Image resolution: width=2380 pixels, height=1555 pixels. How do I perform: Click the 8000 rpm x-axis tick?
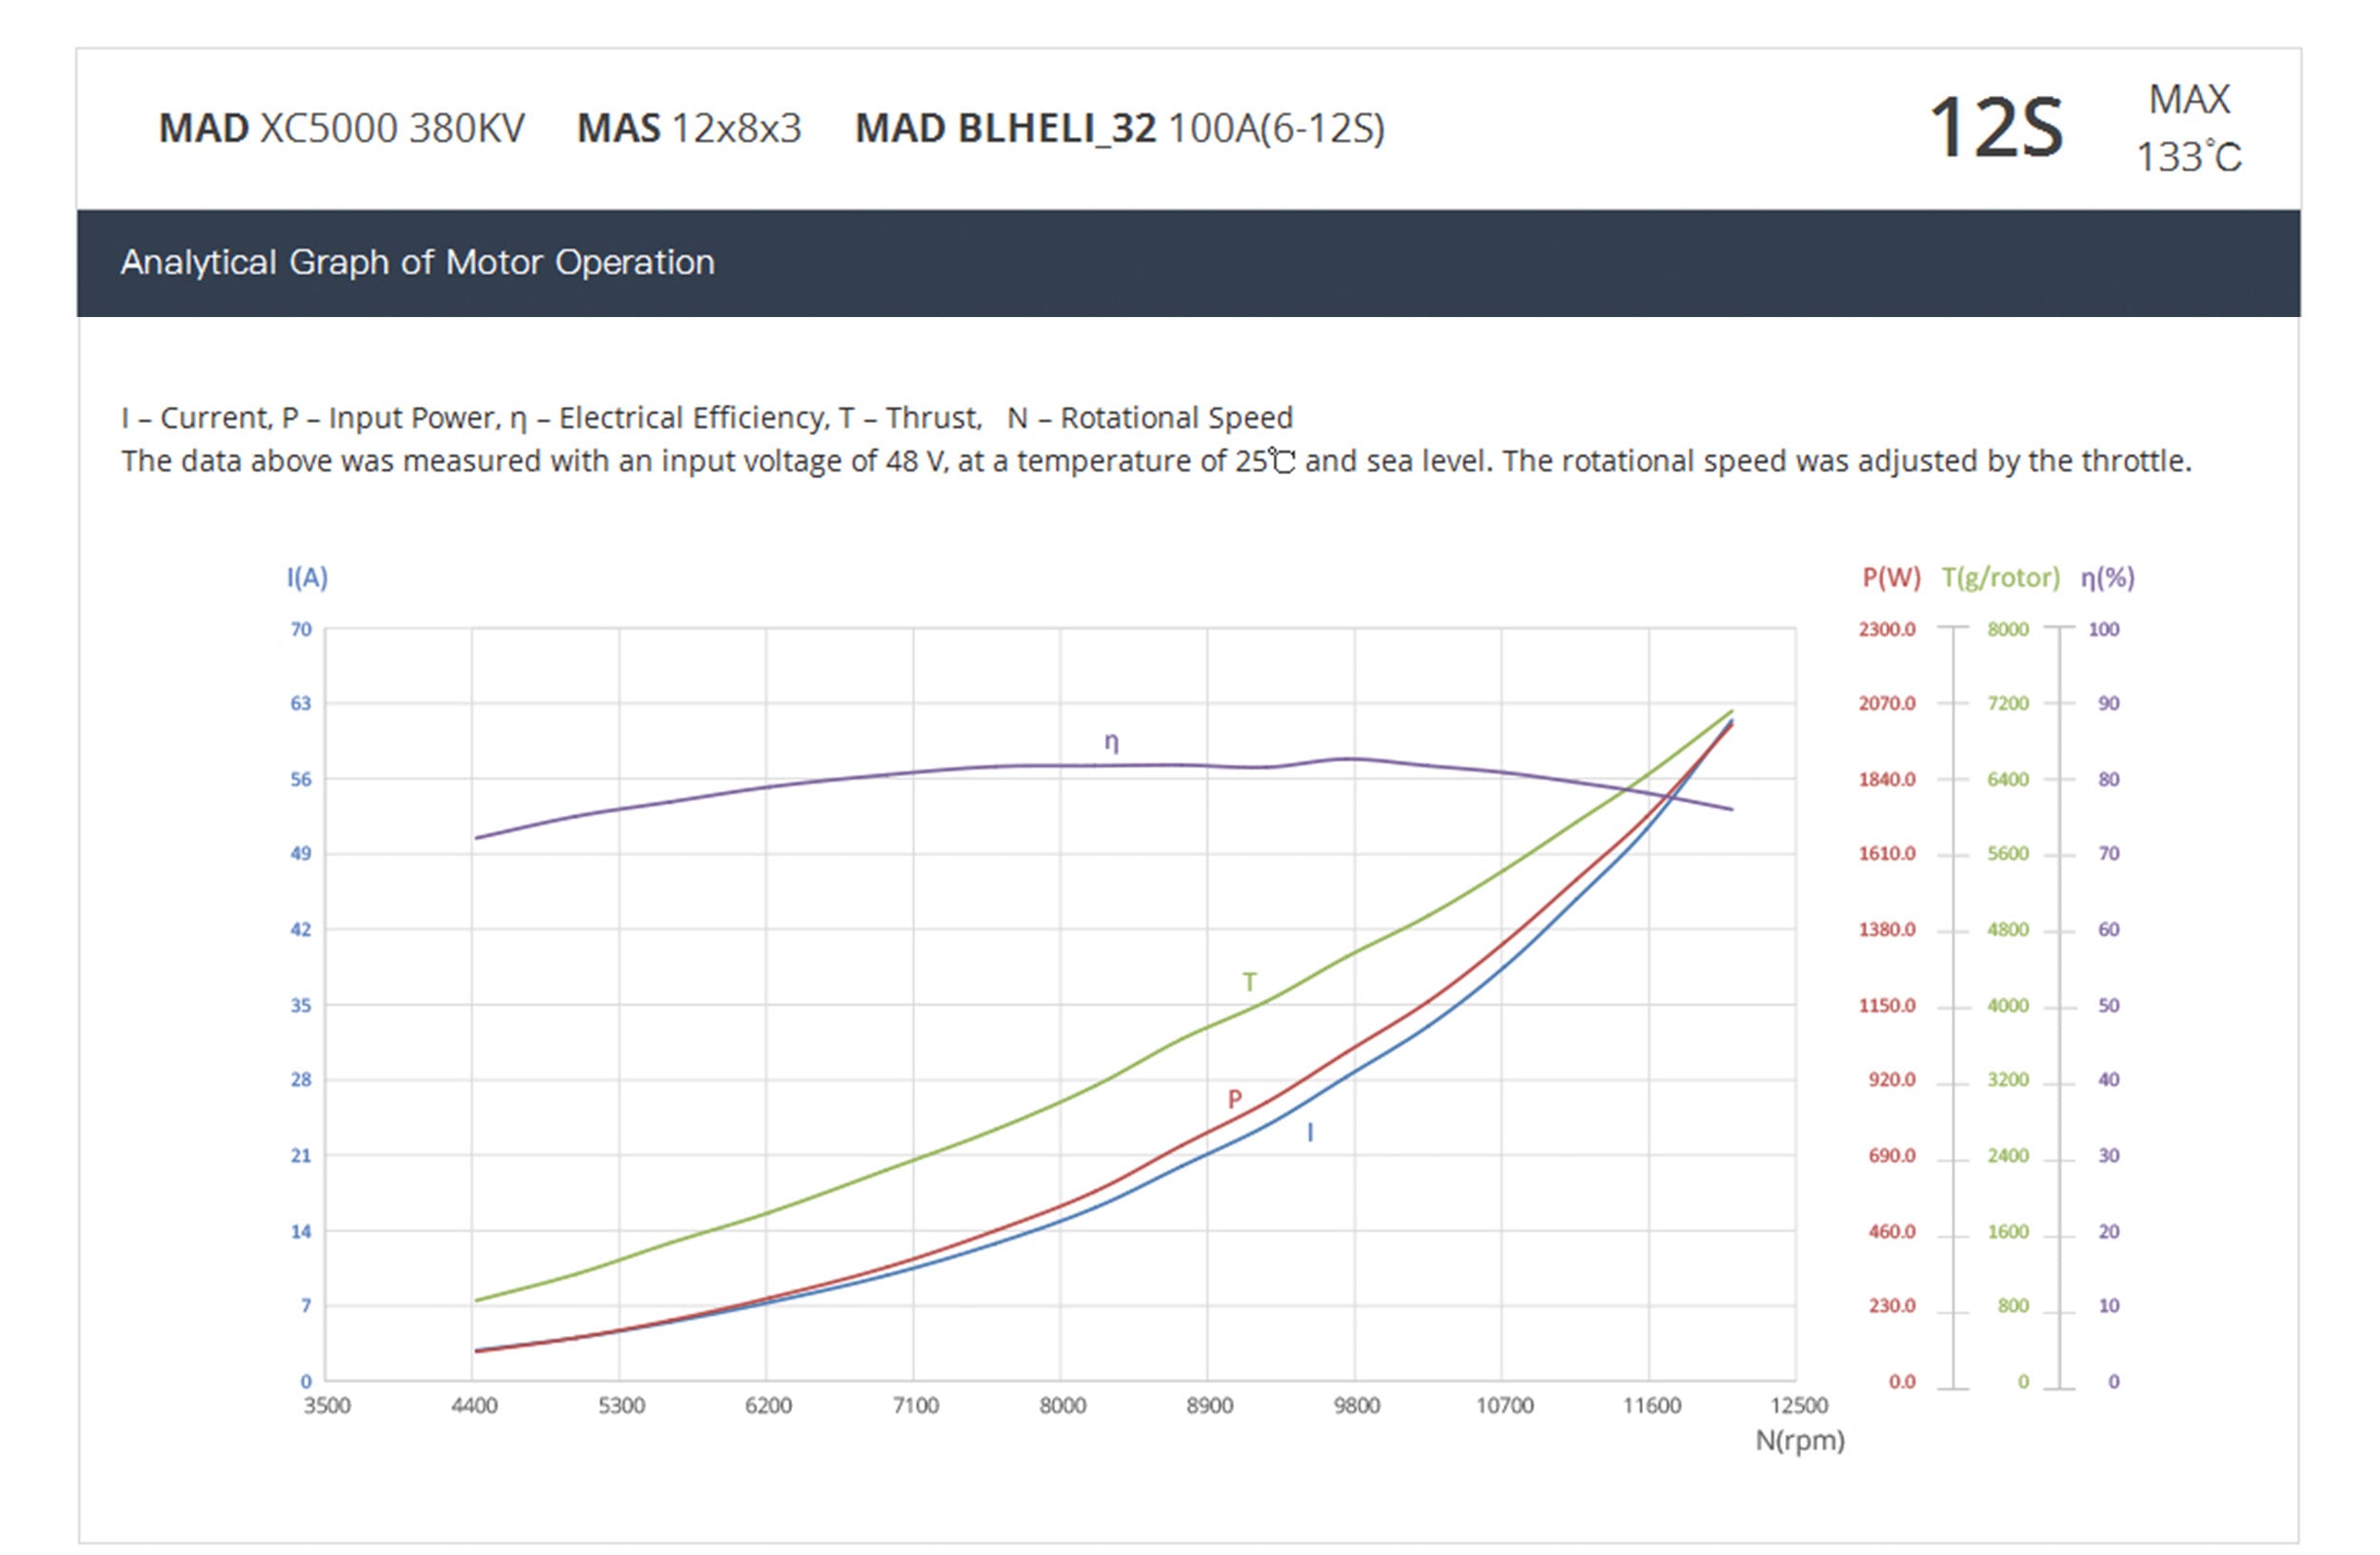(x=1062, y=1405)
